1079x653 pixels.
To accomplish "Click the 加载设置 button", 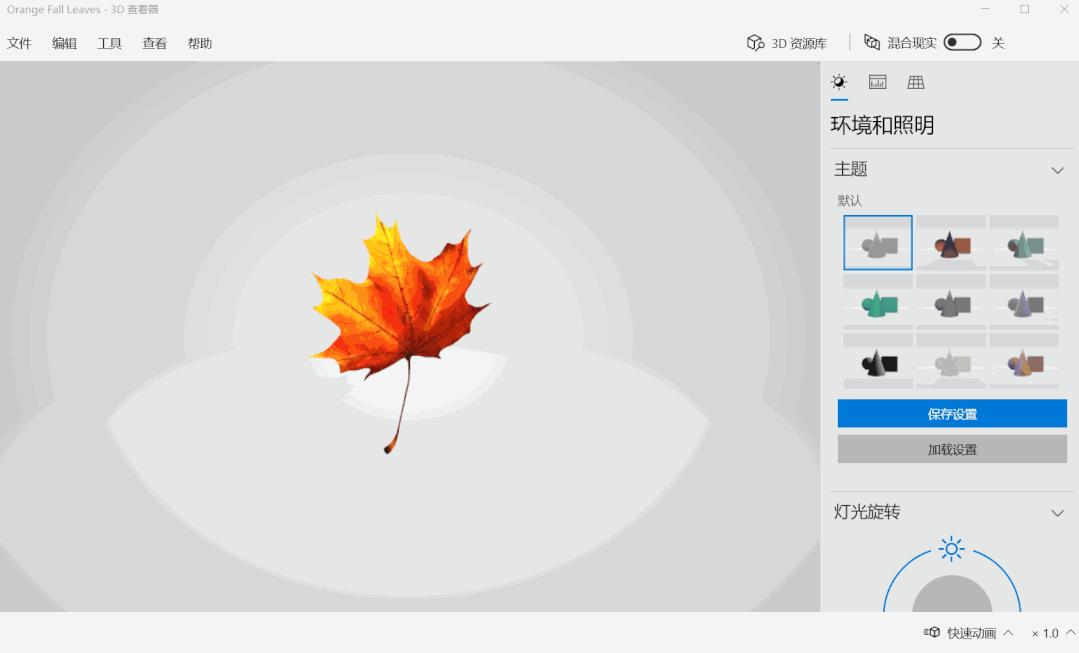I will click(952, 449).
